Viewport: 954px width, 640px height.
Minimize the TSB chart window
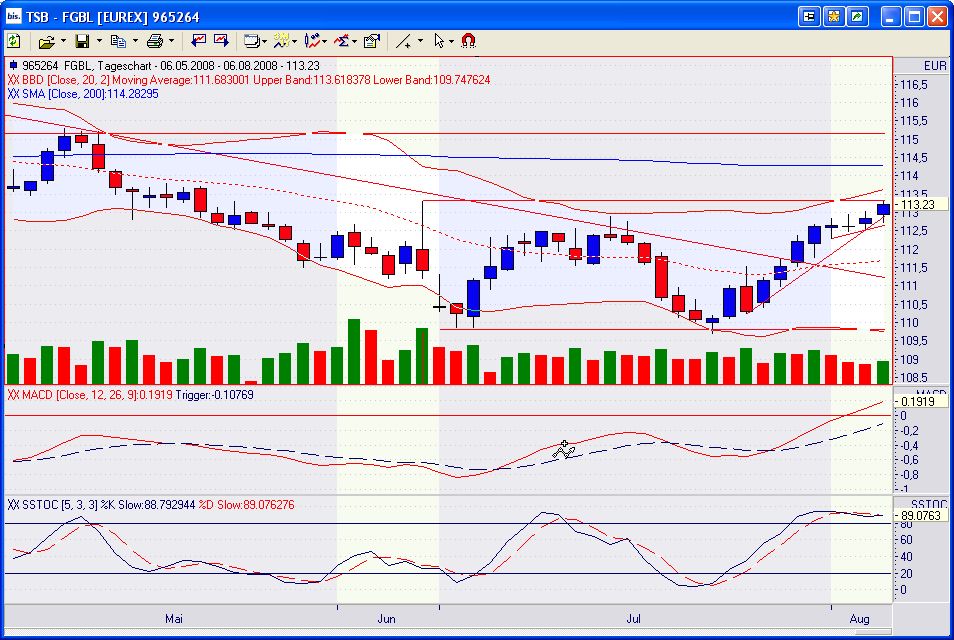click(891, 16)
